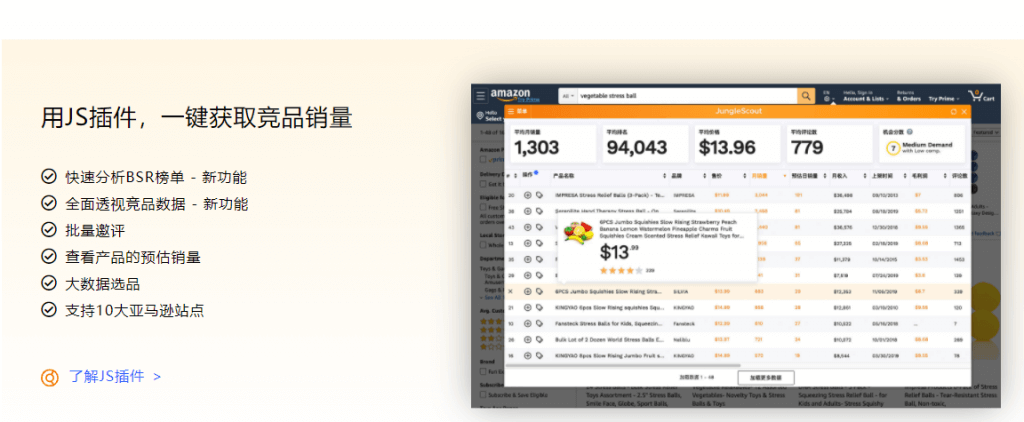Click the plus icon on Fansteck Stress Balls row
Viewport: 1024px width, 422px height.
coord(528,323)
